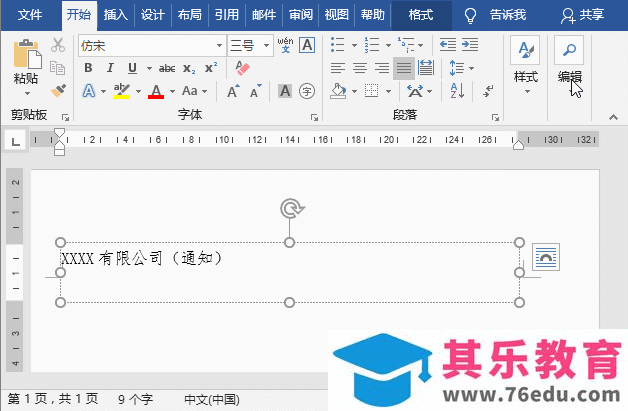Open the 样式 styles gallery
This screenshot has width=628, height=411.
pos(525,66)
